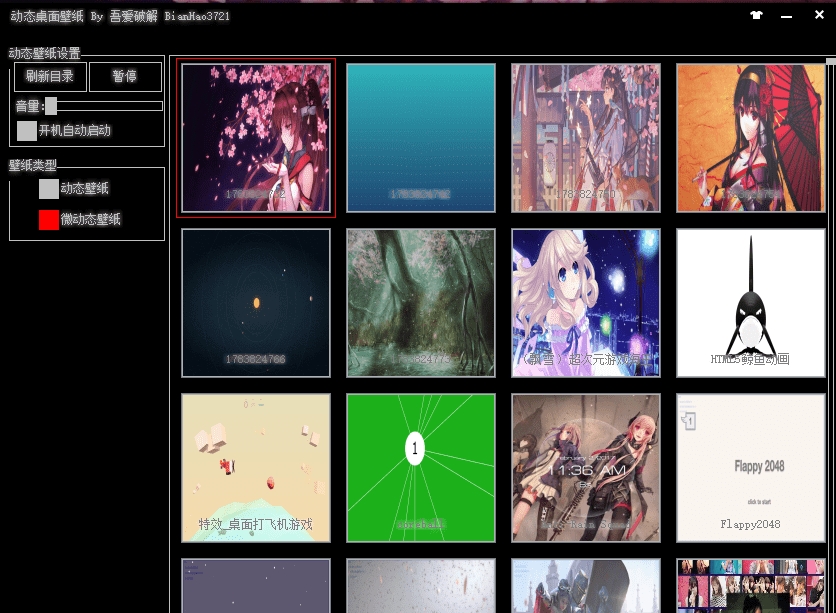Viewport: 836px width, 613px height.
Task: Pick the castle and knight wallpaper at bottom
Action: point(586,586)
